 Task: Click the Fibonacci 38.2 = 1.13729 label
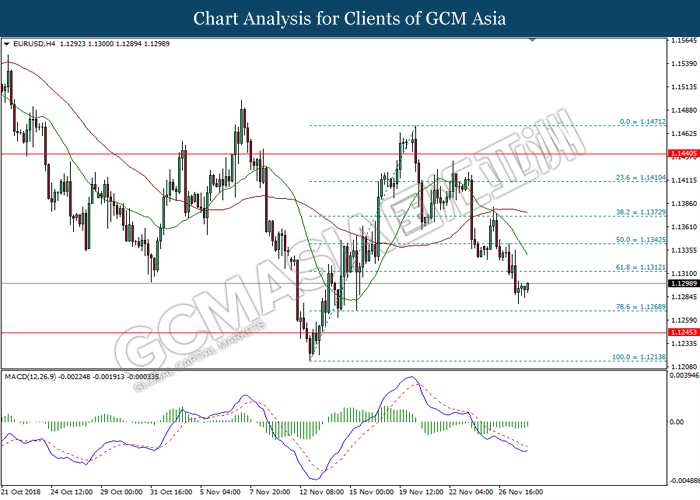(x=641, y=212)
